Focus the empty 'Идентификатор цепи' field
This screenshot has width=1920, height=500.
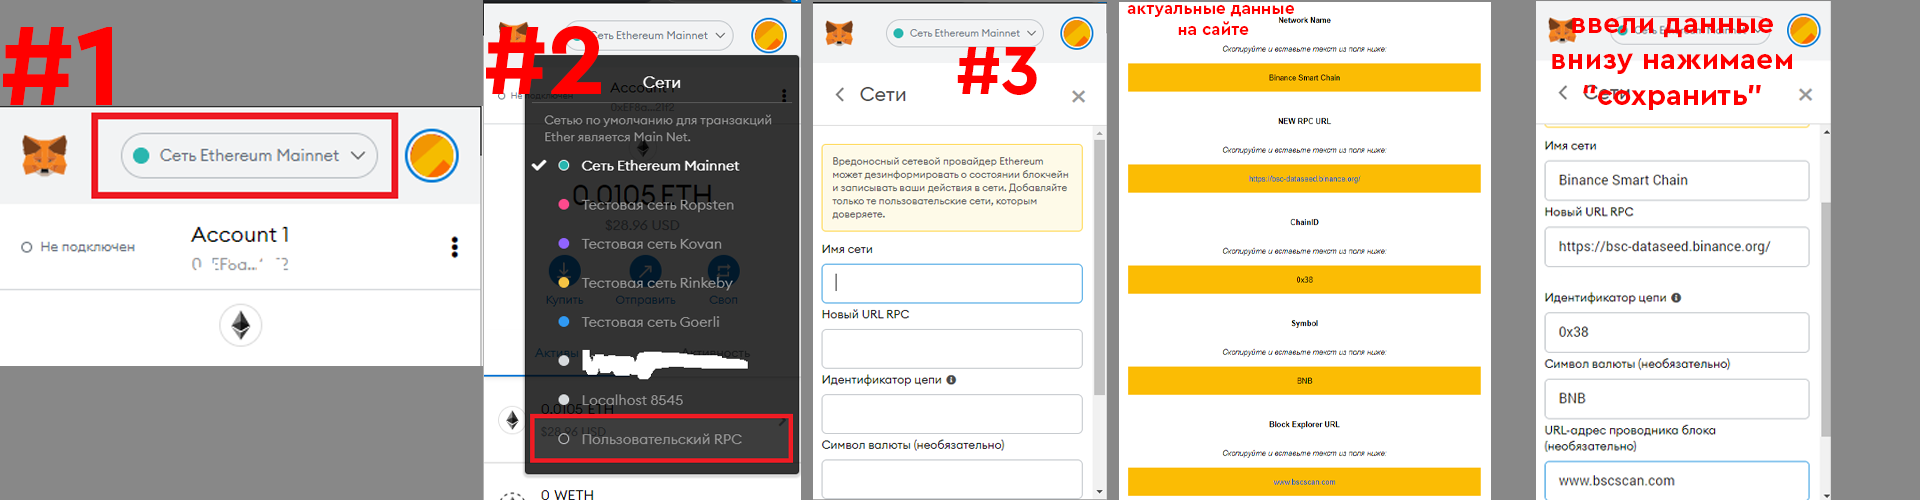(x=952, y=414)
